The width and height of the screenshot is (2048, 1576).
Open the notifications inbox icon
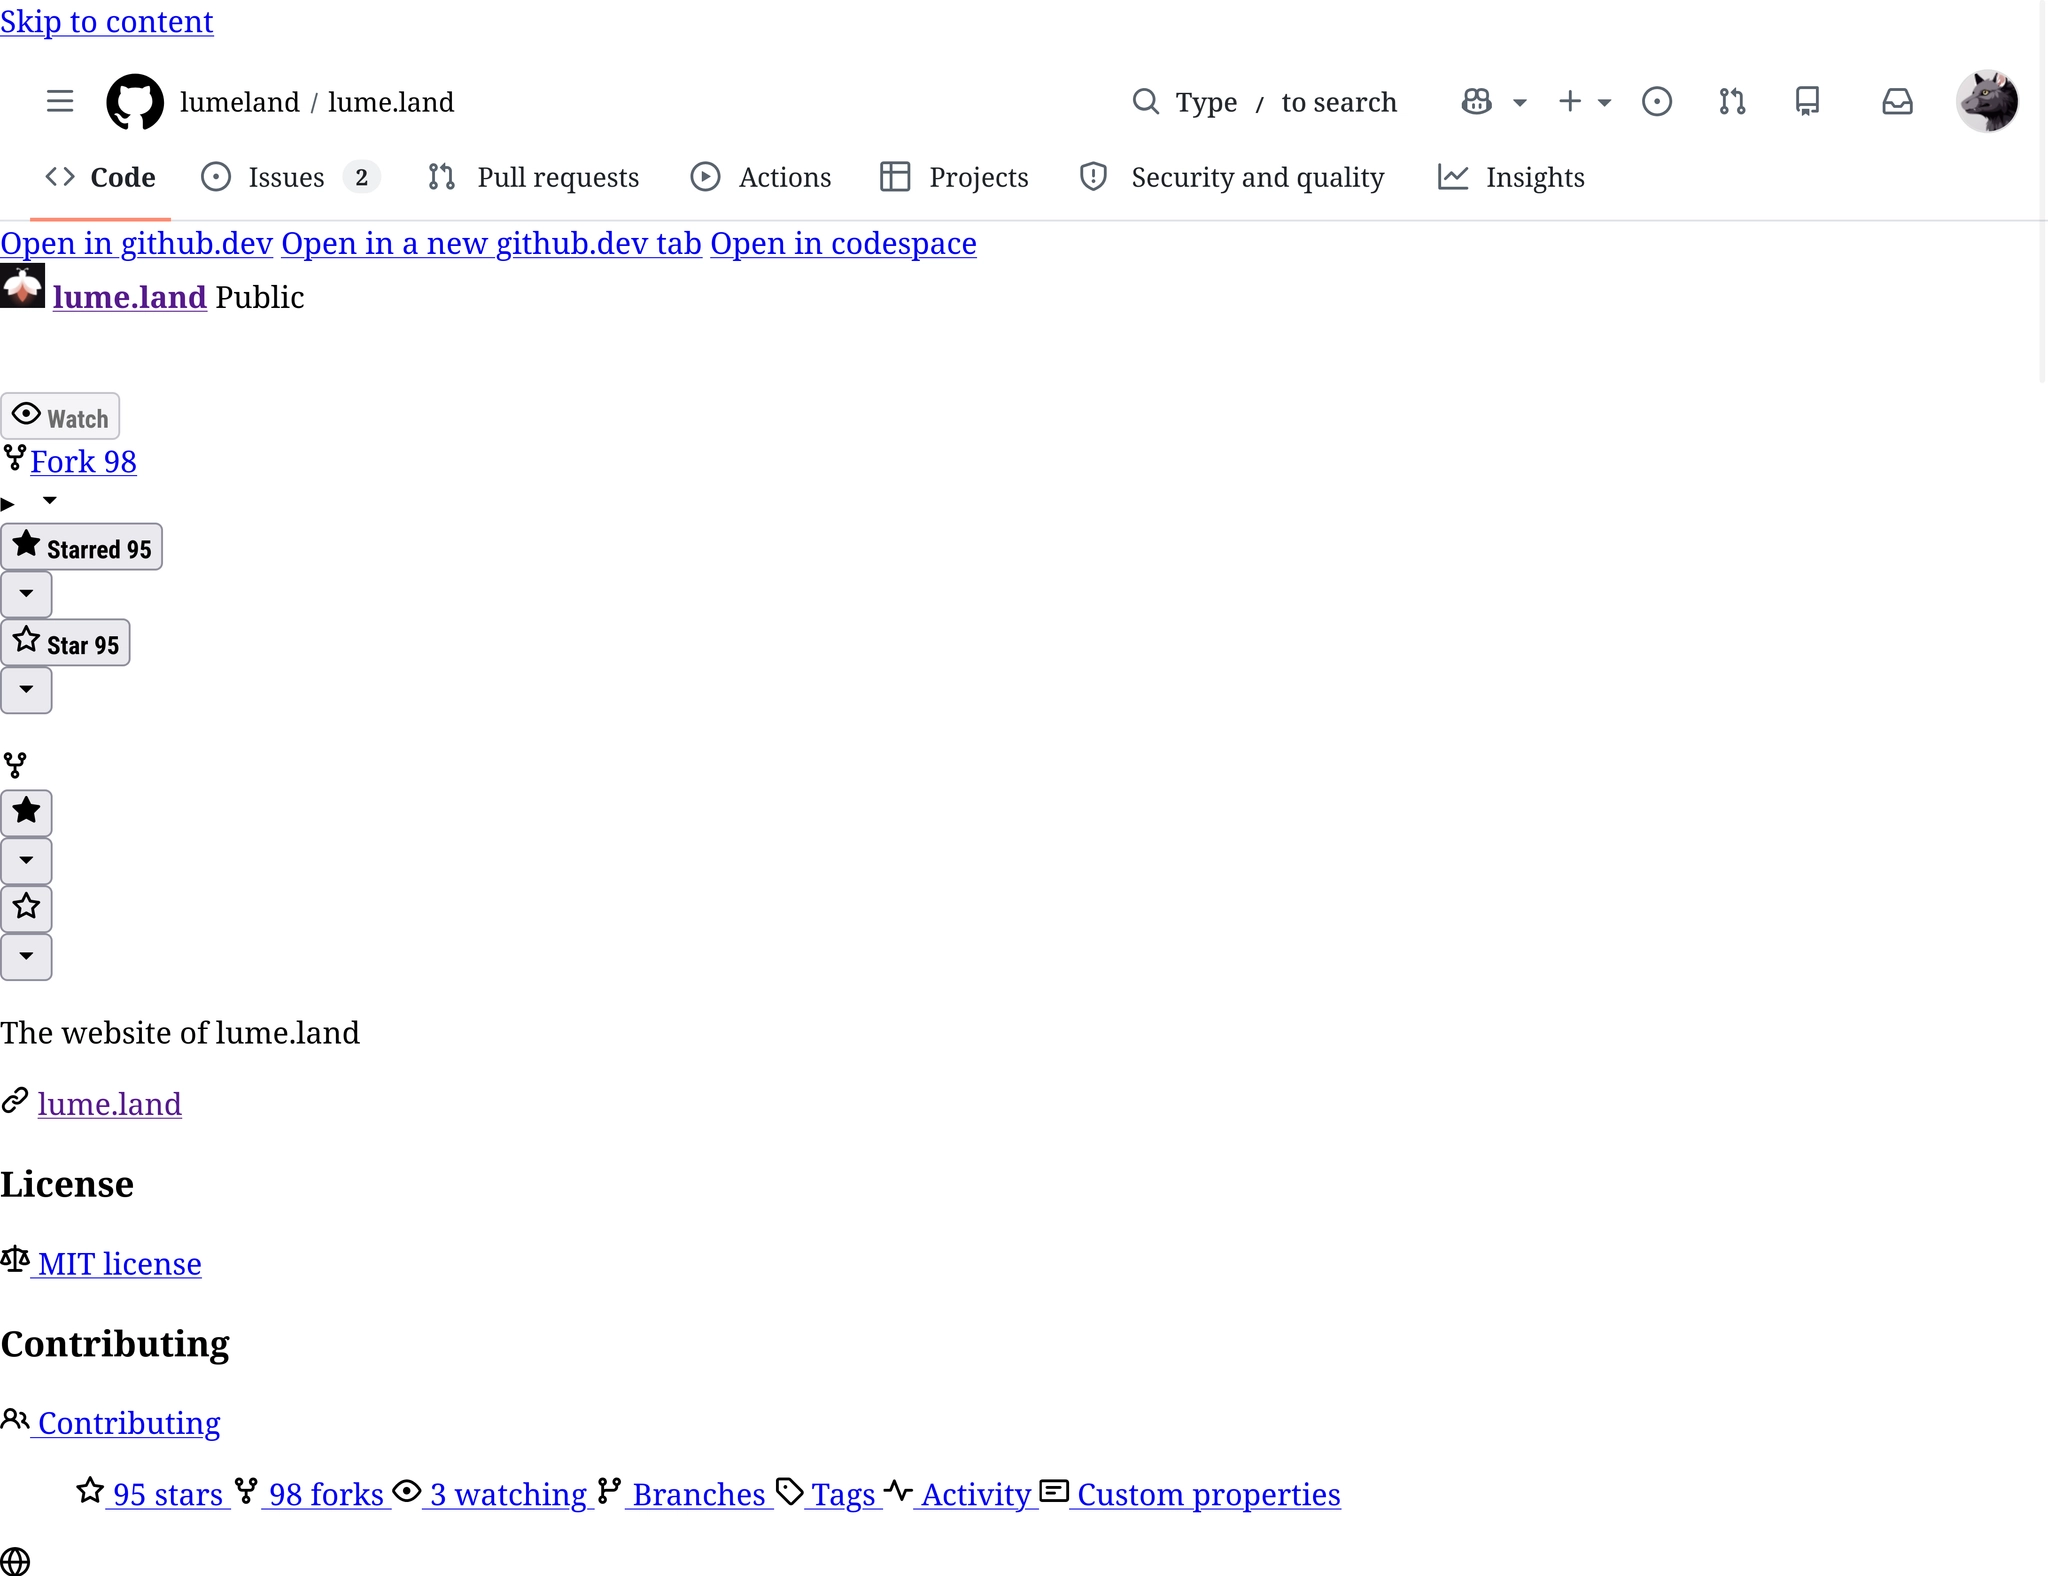[1897, 101]
